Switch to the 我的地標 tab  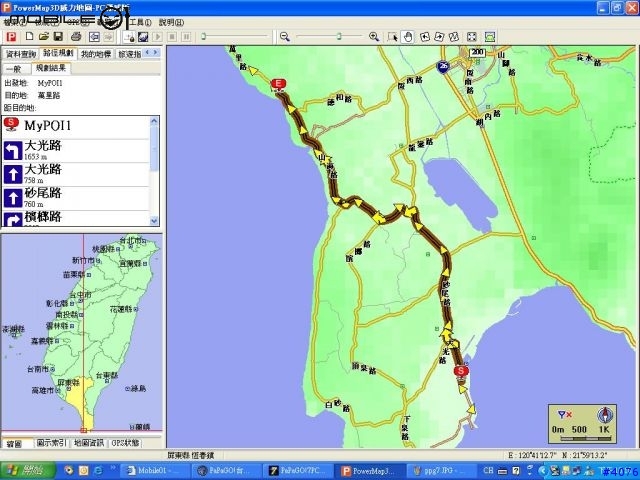click(x=96, y=54)
